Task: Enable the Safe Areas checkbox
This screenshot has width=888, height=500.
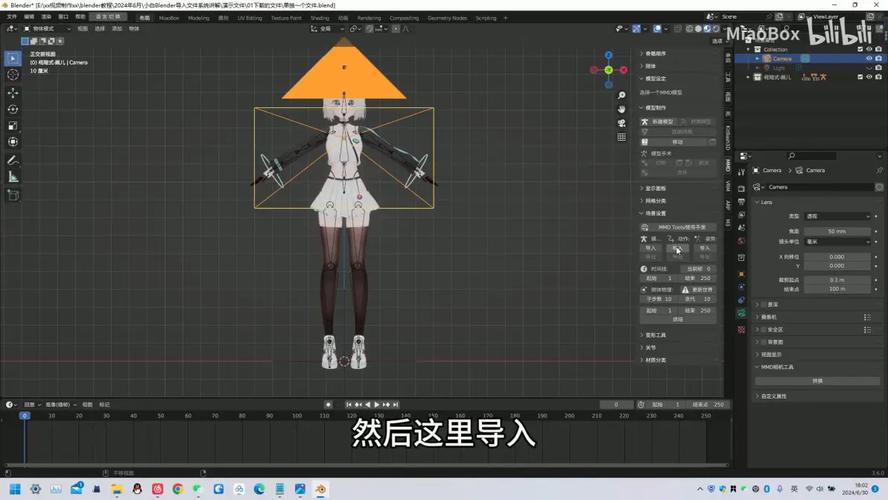Action: point(764,330)
